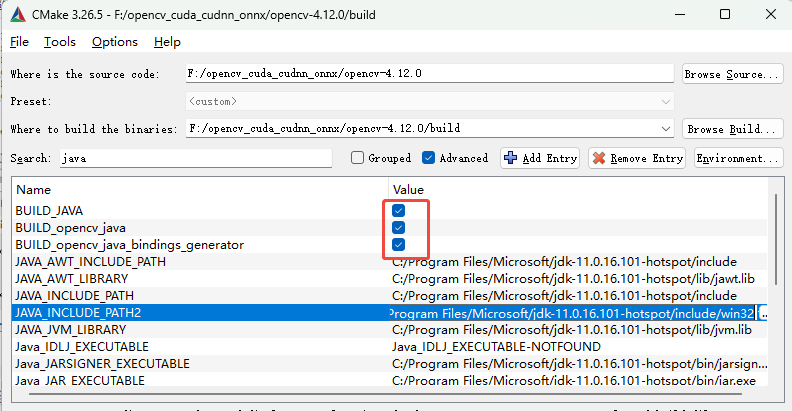Open the File menu
The image size is (792, 411).
pyautogui.click(x=20, y=42)
